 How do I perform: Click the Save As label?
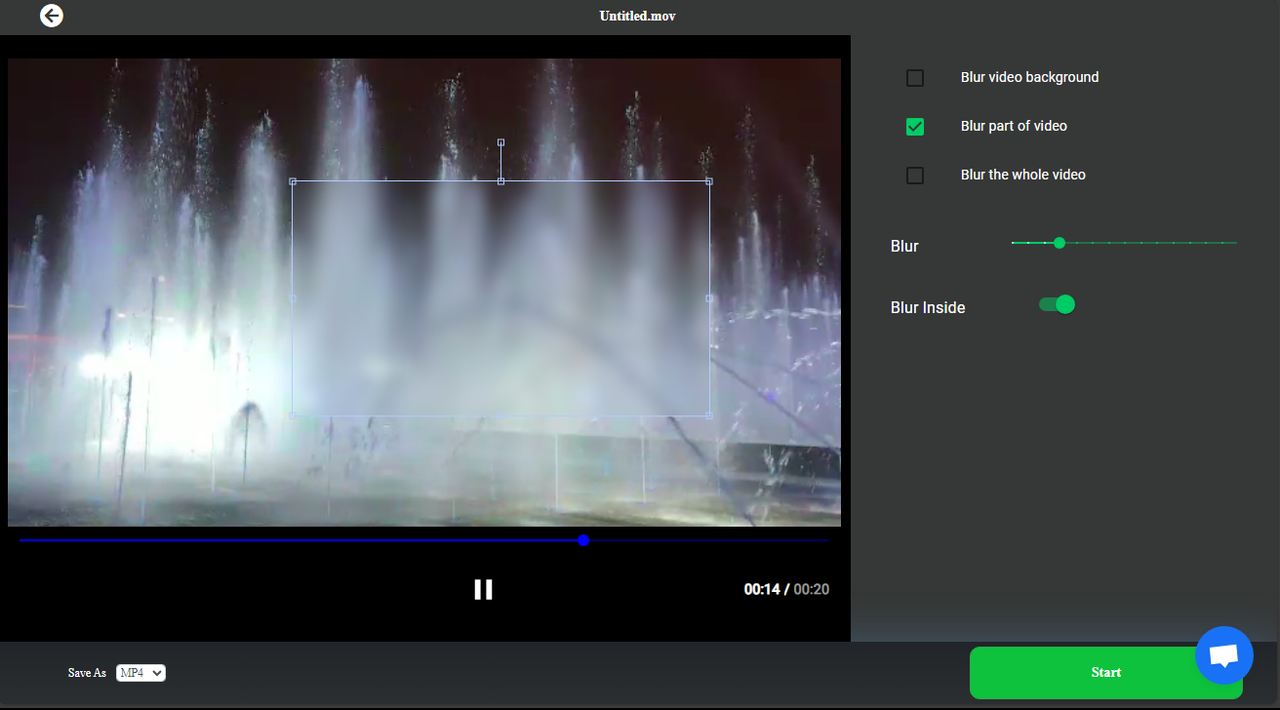pyautogui.click(x=87, y=673)
